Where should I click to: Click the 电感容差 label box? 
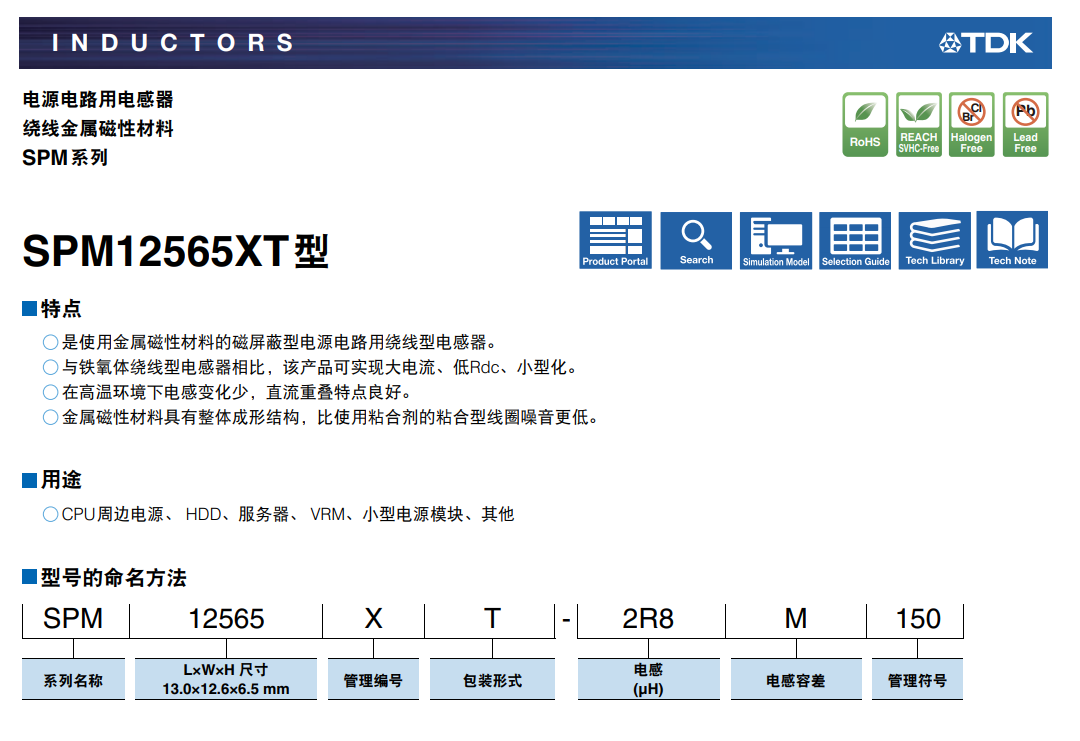[x=796, y=679]
